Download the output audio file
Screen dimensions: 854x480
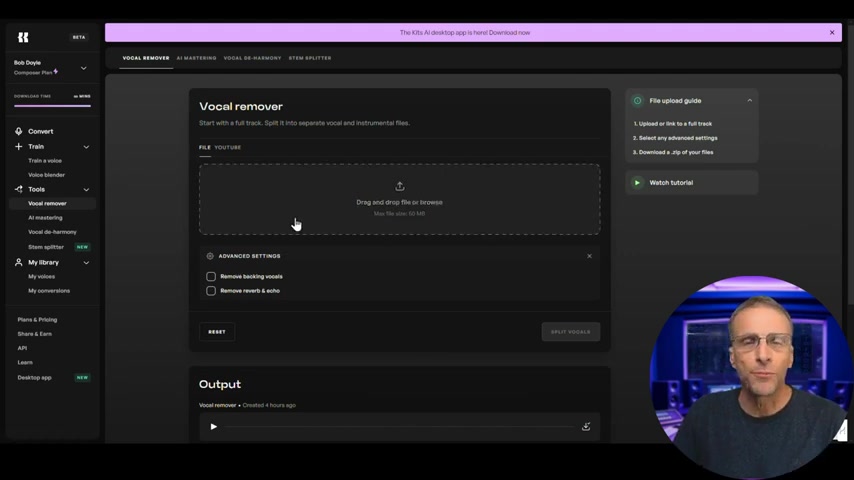586,427
